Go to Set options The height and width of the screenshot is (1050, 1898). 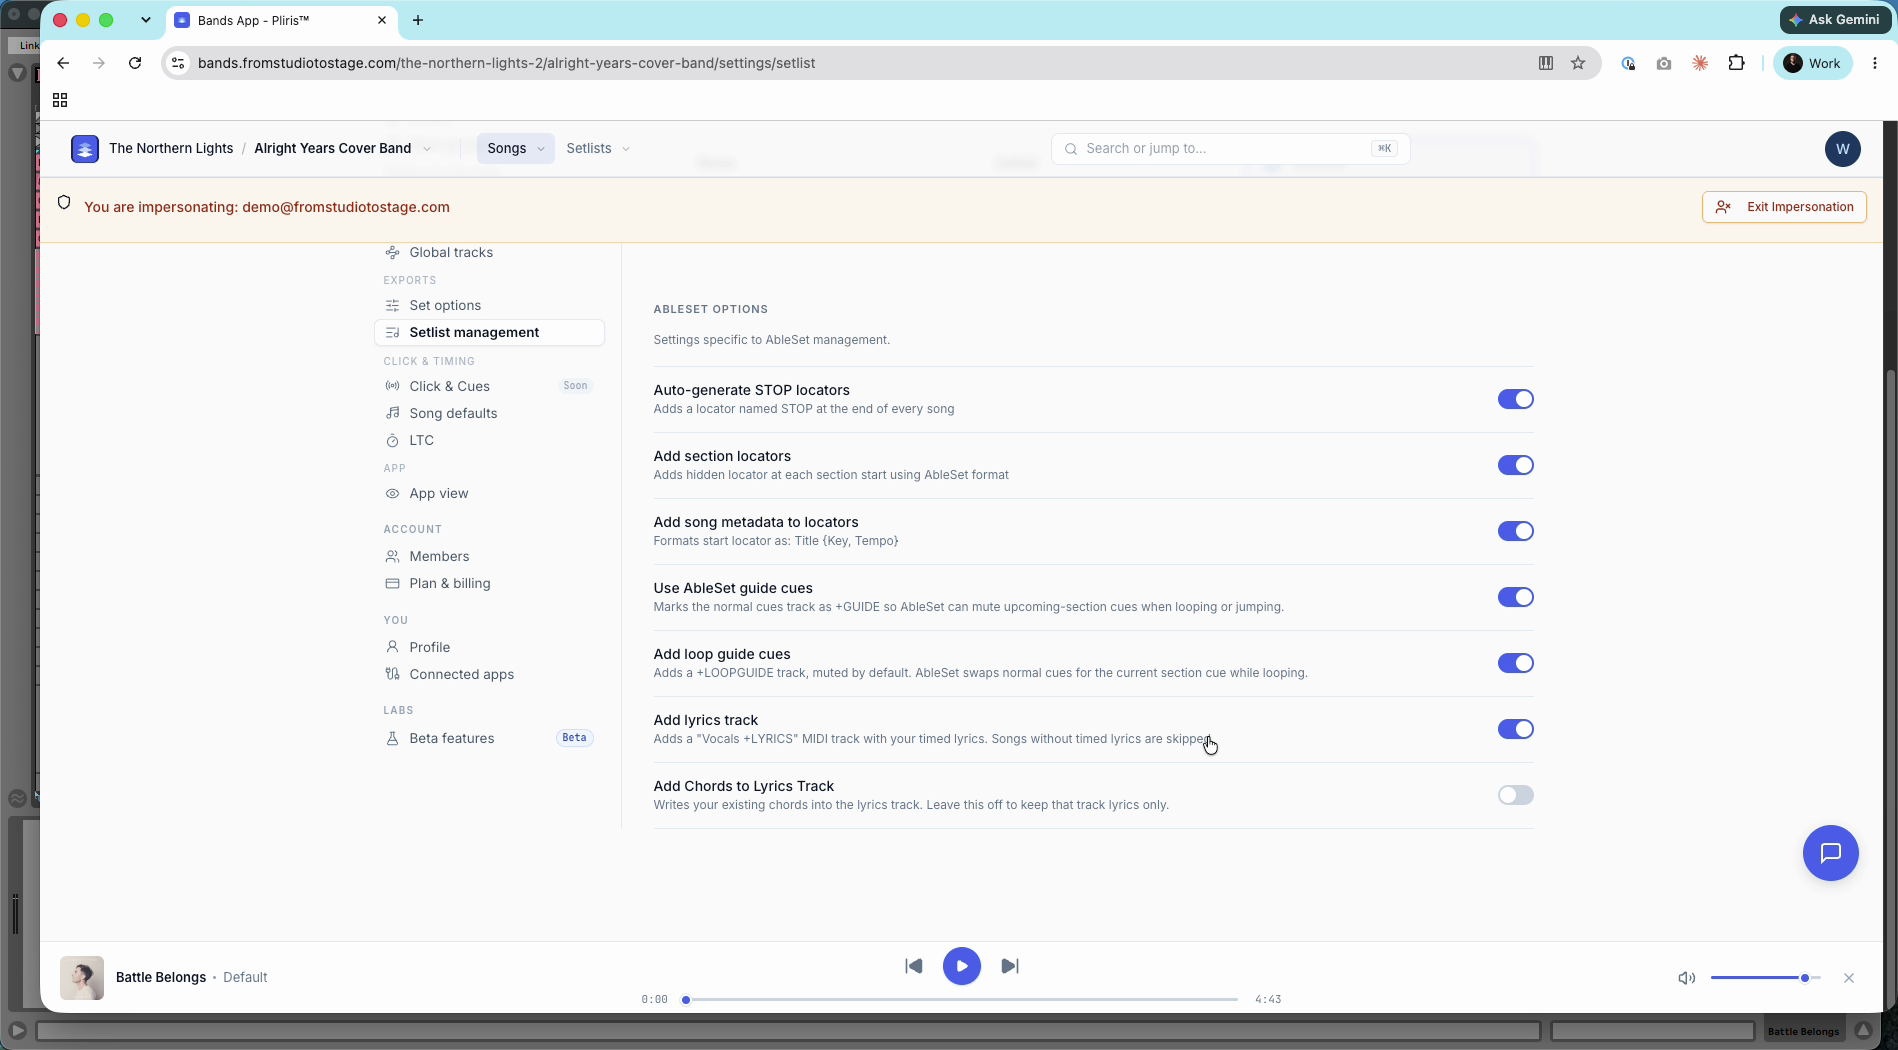tap(445, 305)
